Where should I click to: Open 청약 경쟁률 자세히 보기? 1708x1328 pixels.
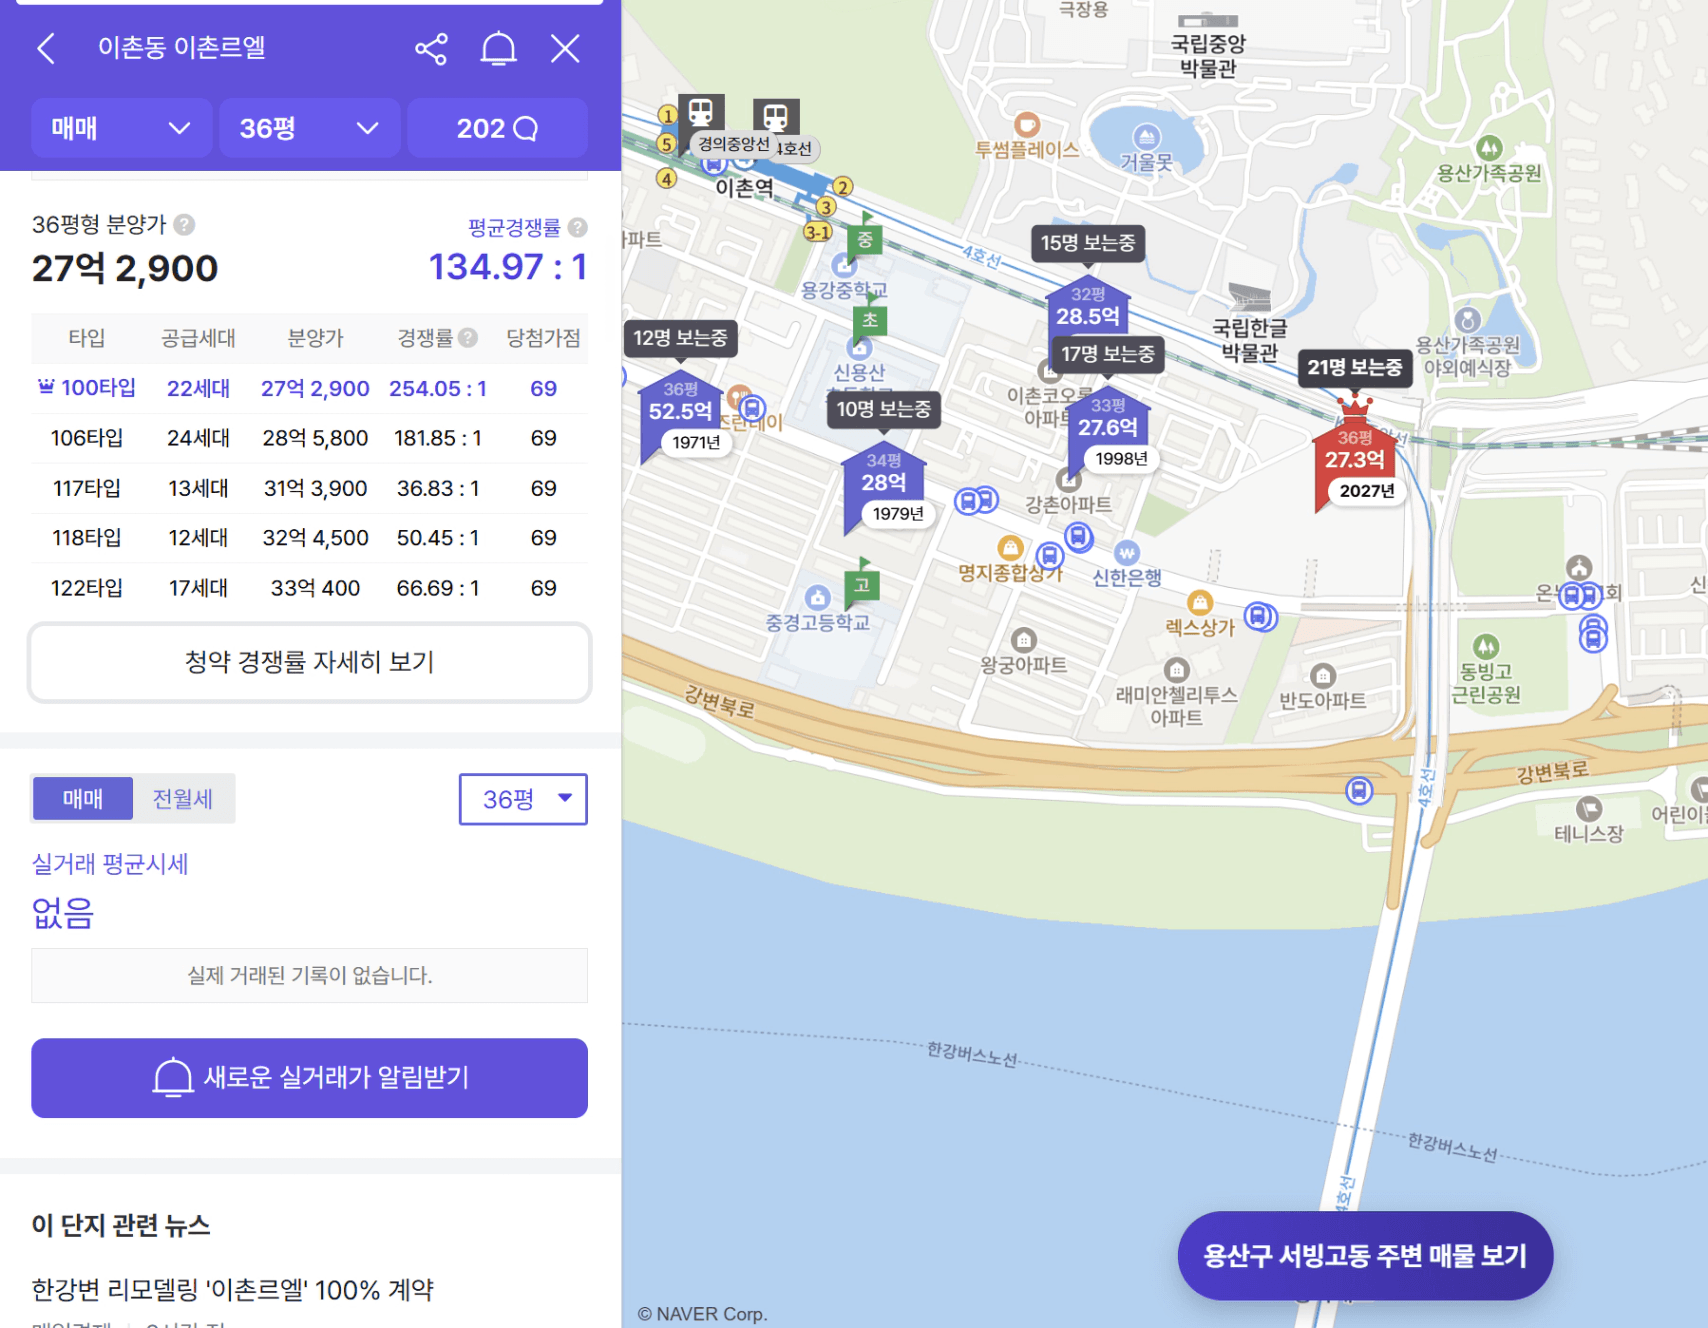[309, 662]
